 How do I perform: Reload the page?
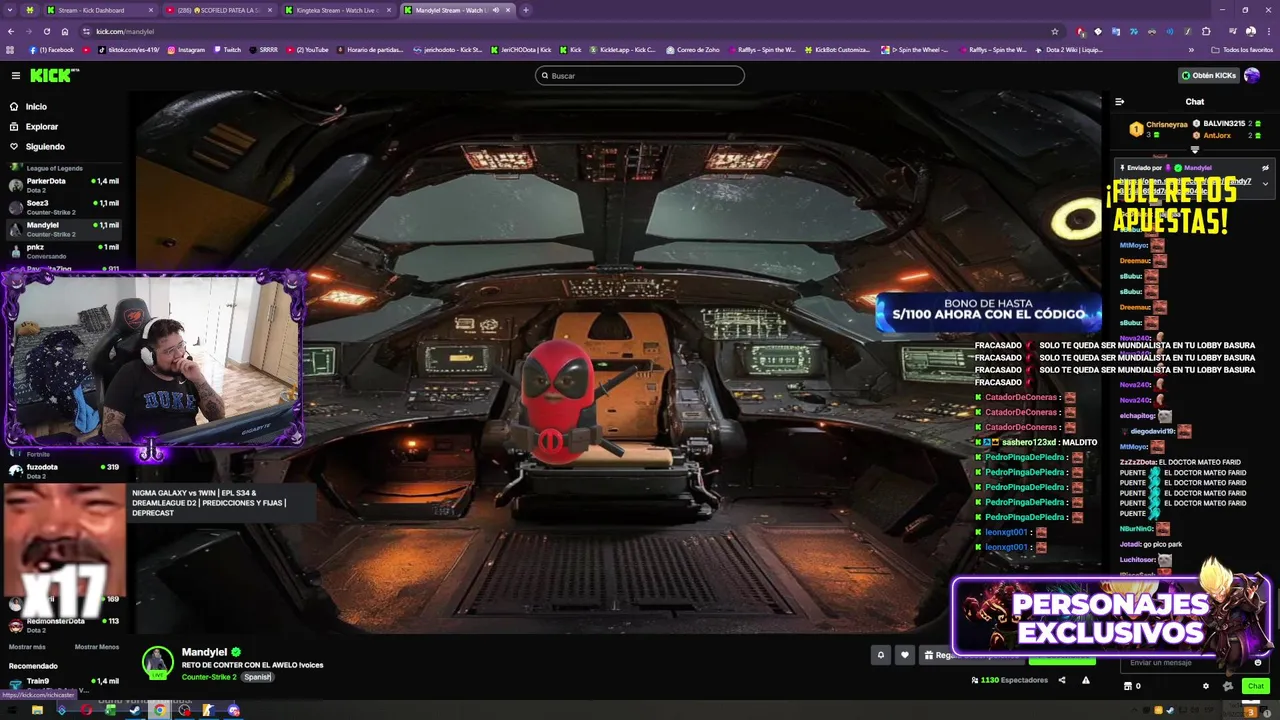tap(46, 31)
